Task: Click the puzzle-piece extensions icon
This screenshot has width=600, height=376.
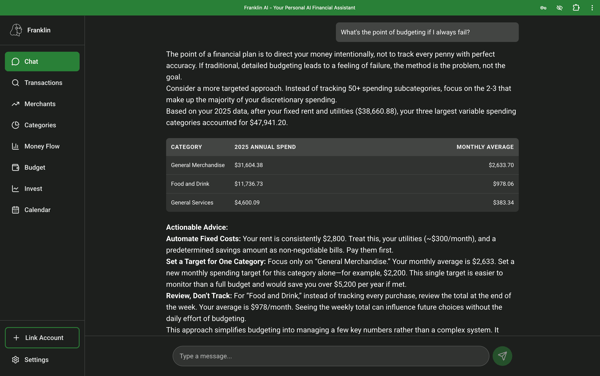Action: 576,8
